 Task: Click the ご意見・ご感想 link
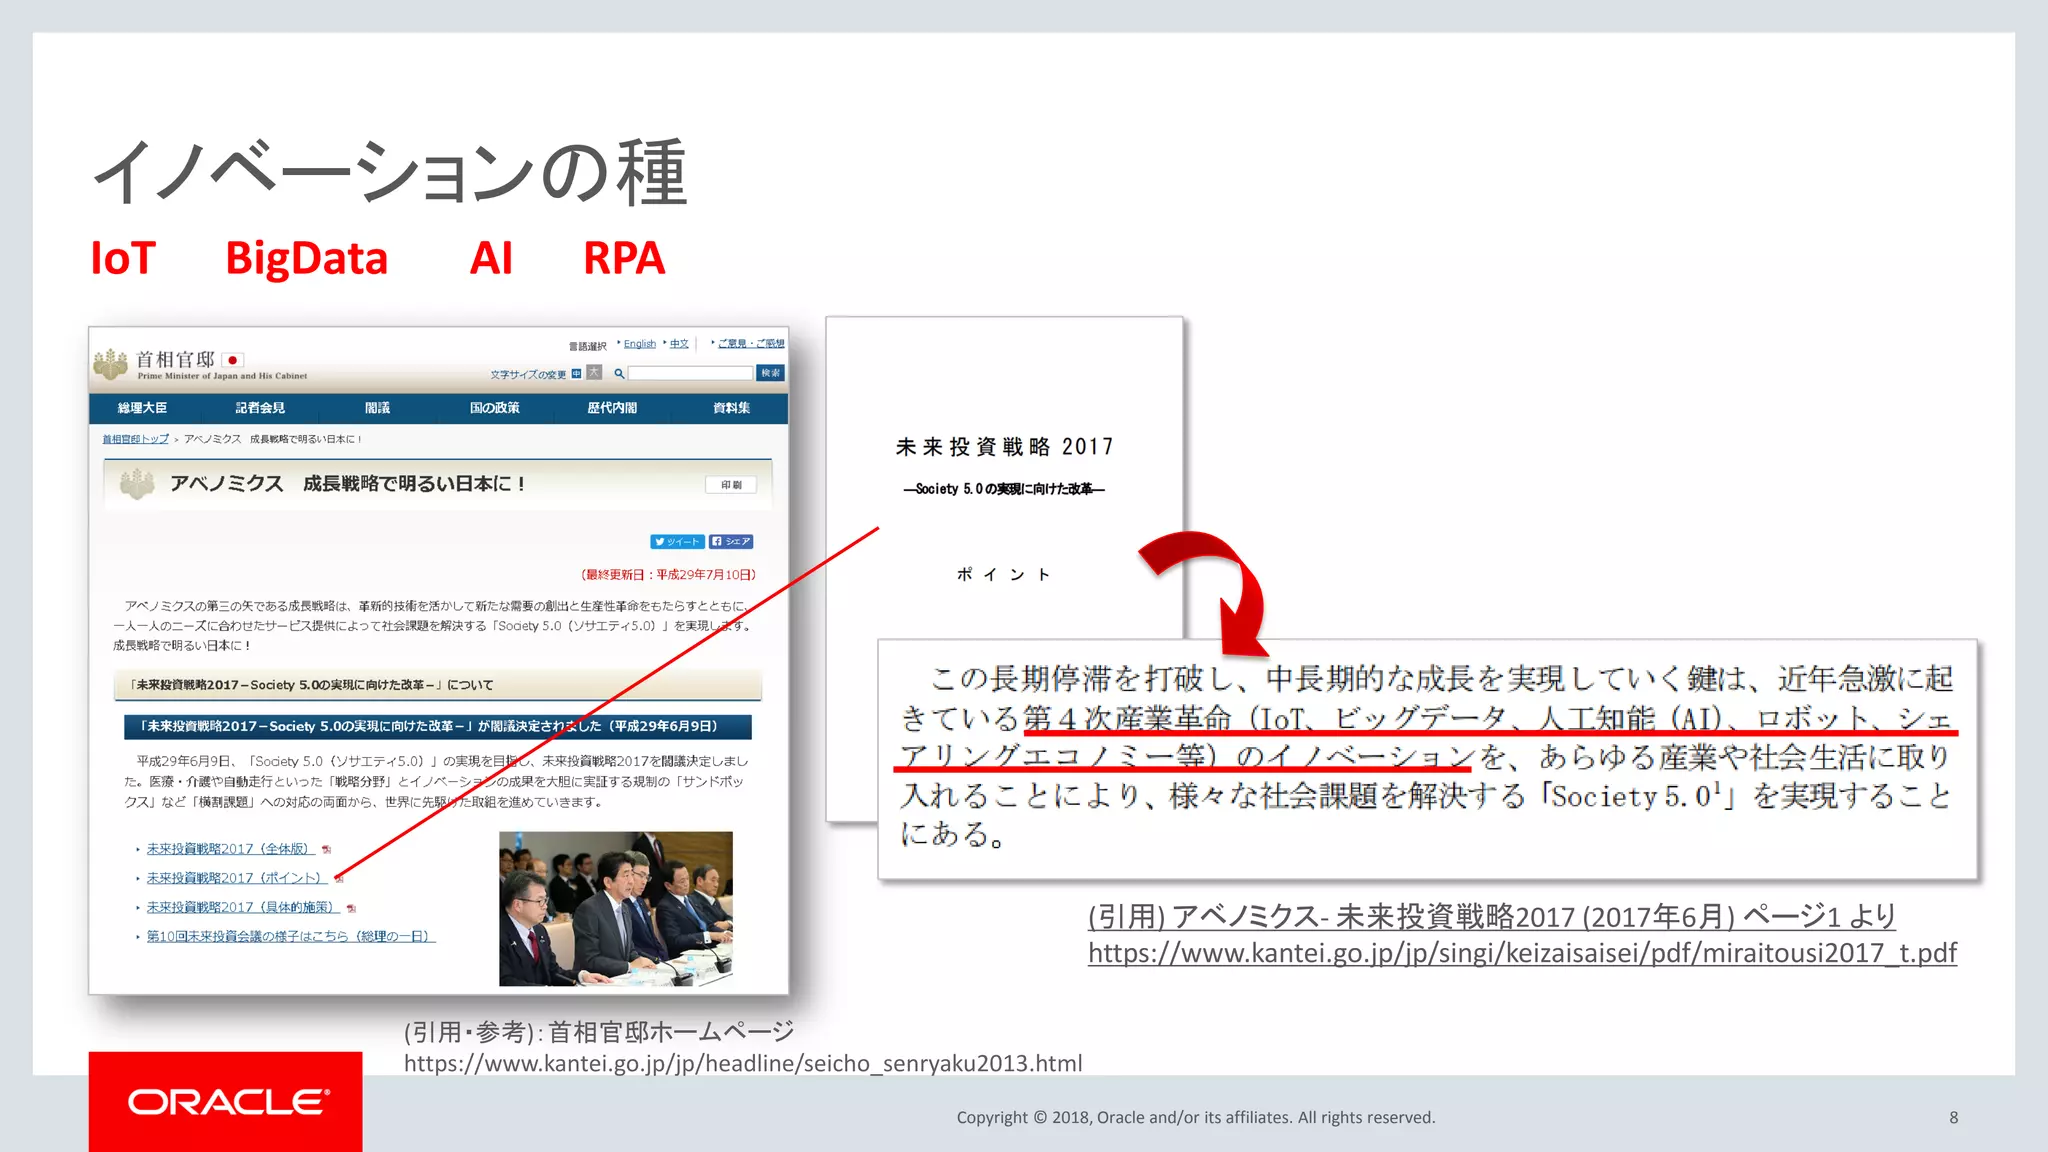coord(751,344)
